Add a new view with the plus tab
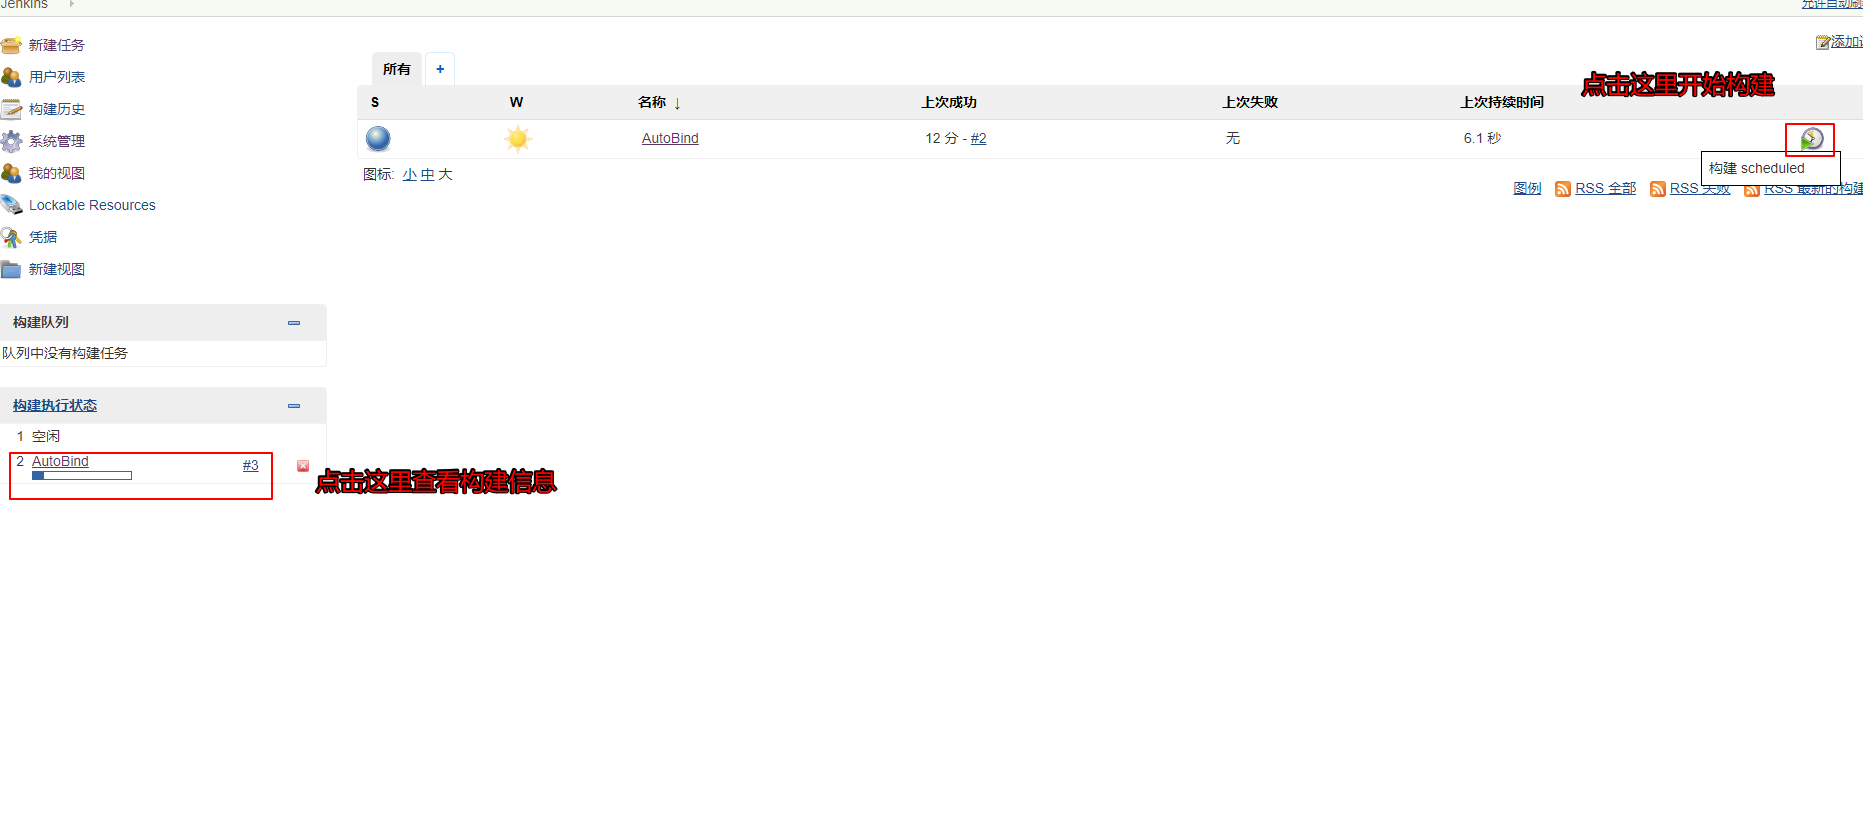 point(440,69)
